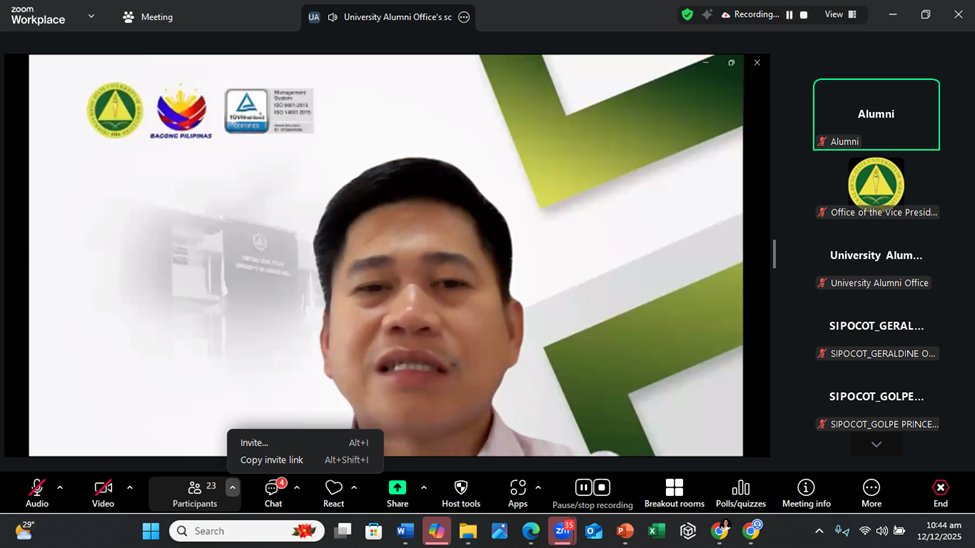Show Meeting info
Viewport: 975px width, 548px height.
pos(805,490)
